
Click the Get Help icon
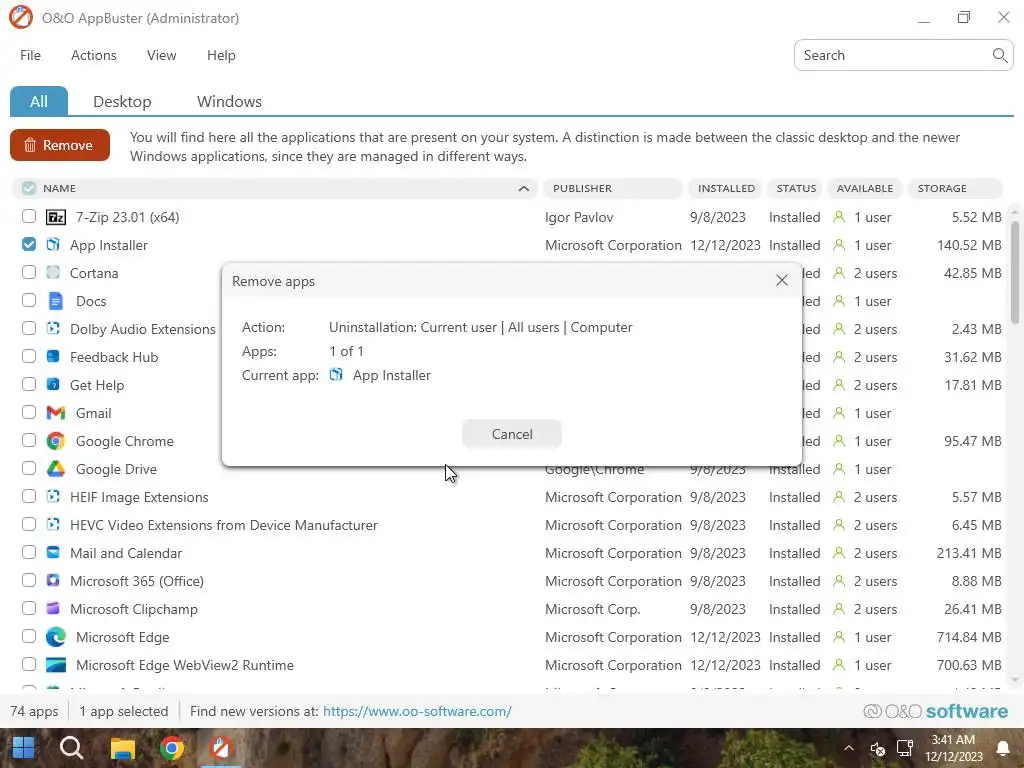point(53,385)
